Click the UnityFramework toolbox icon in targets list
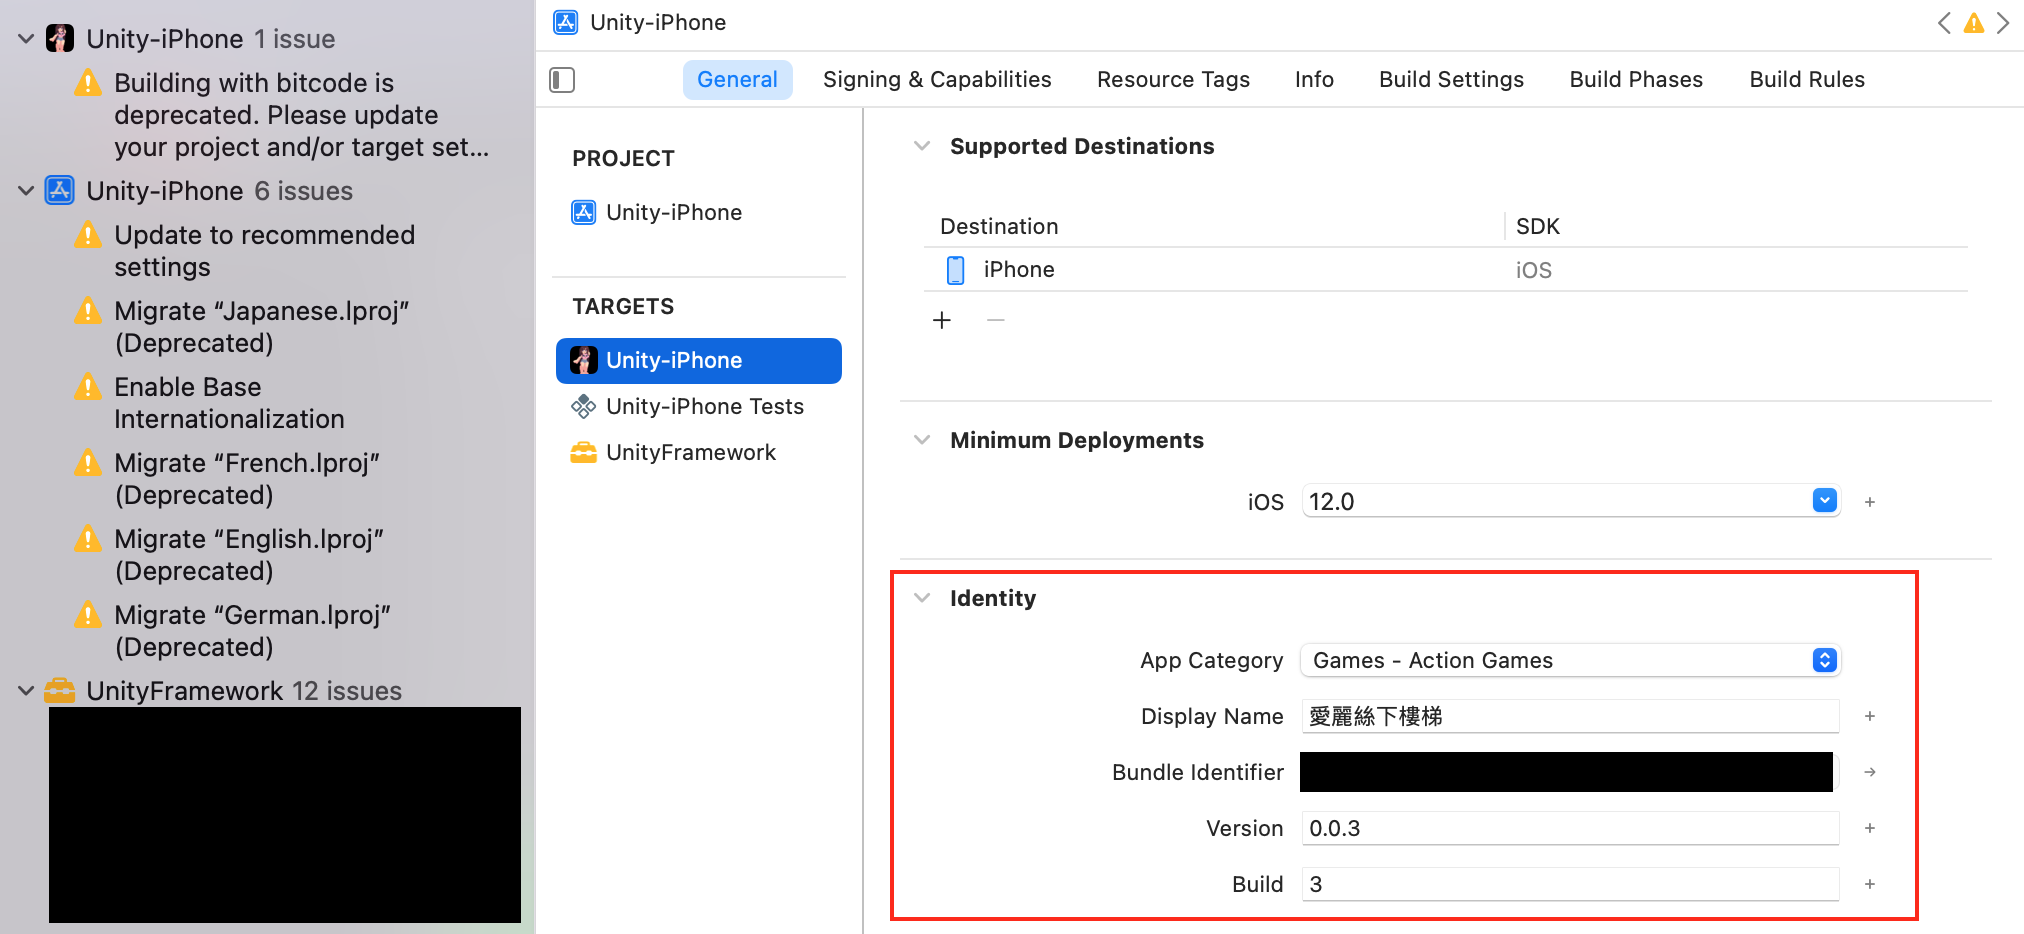The height and width of the screenshot is (934, 2024). click(x=584, y=453)
